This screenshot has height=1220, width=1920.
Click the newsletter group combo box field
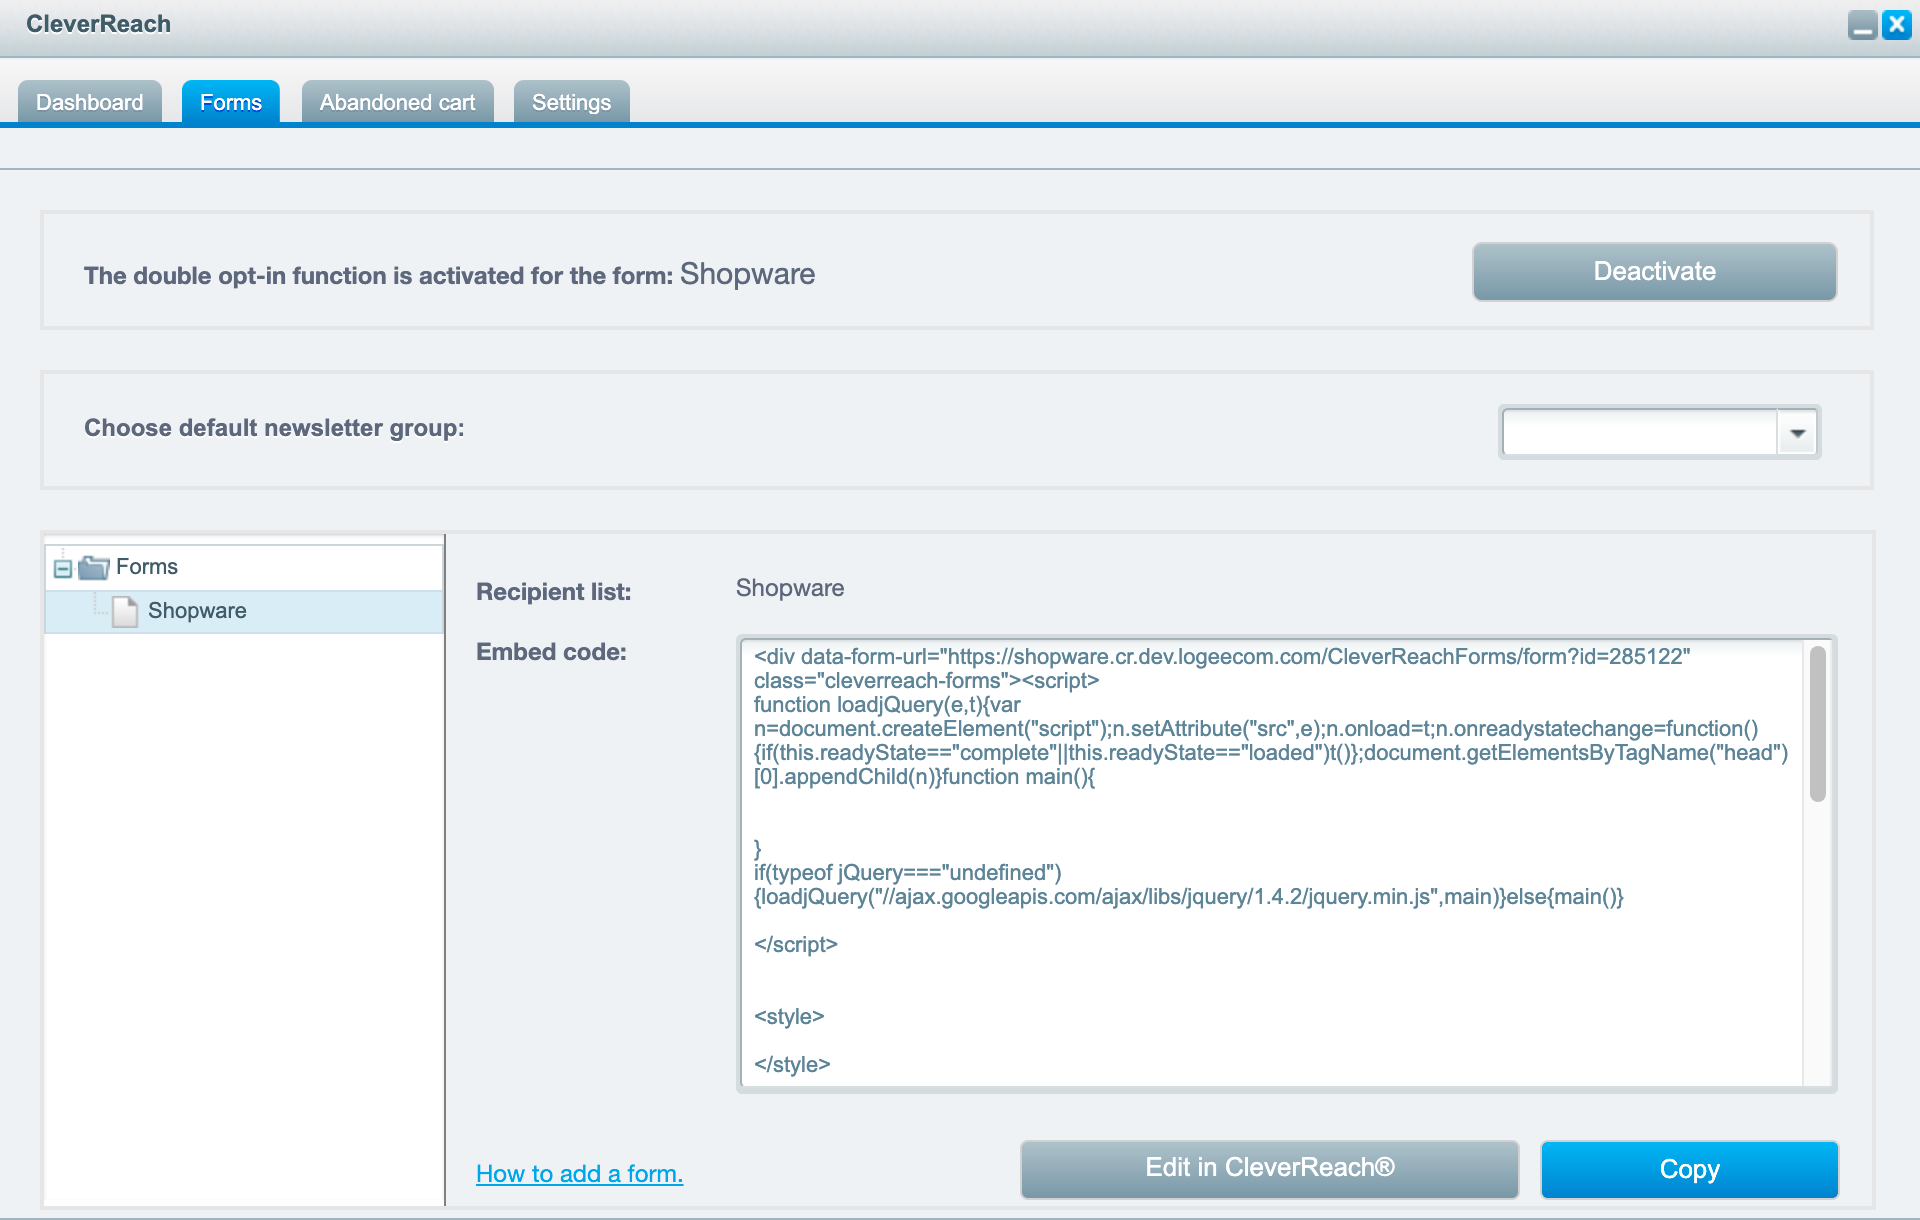[x=1640, y=433]
